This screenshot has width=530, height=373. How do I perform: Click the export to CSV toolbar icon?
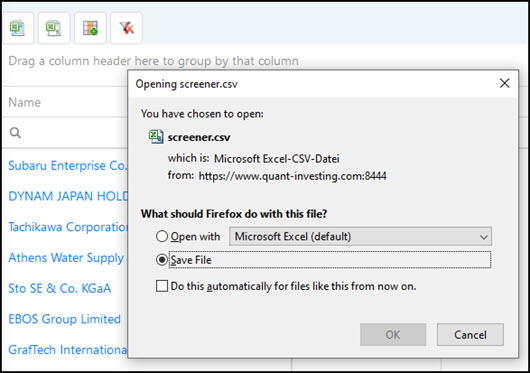pos(54,28)
